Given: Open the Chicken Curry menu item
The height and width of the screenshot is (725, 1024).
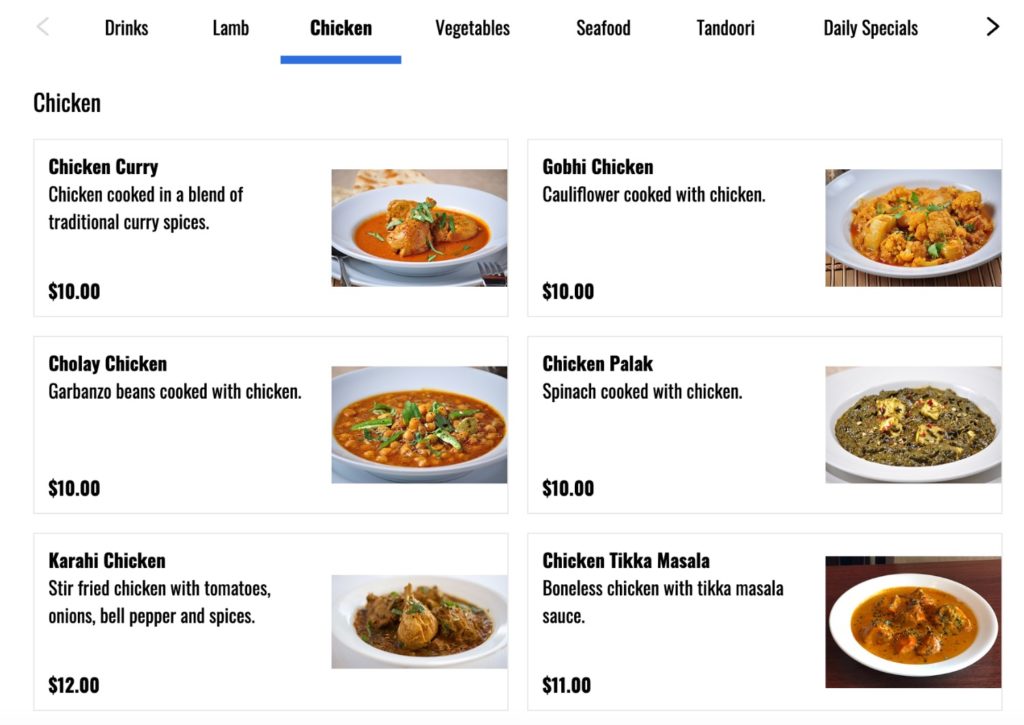Looking at the screenshot, I should click(270, 225).
